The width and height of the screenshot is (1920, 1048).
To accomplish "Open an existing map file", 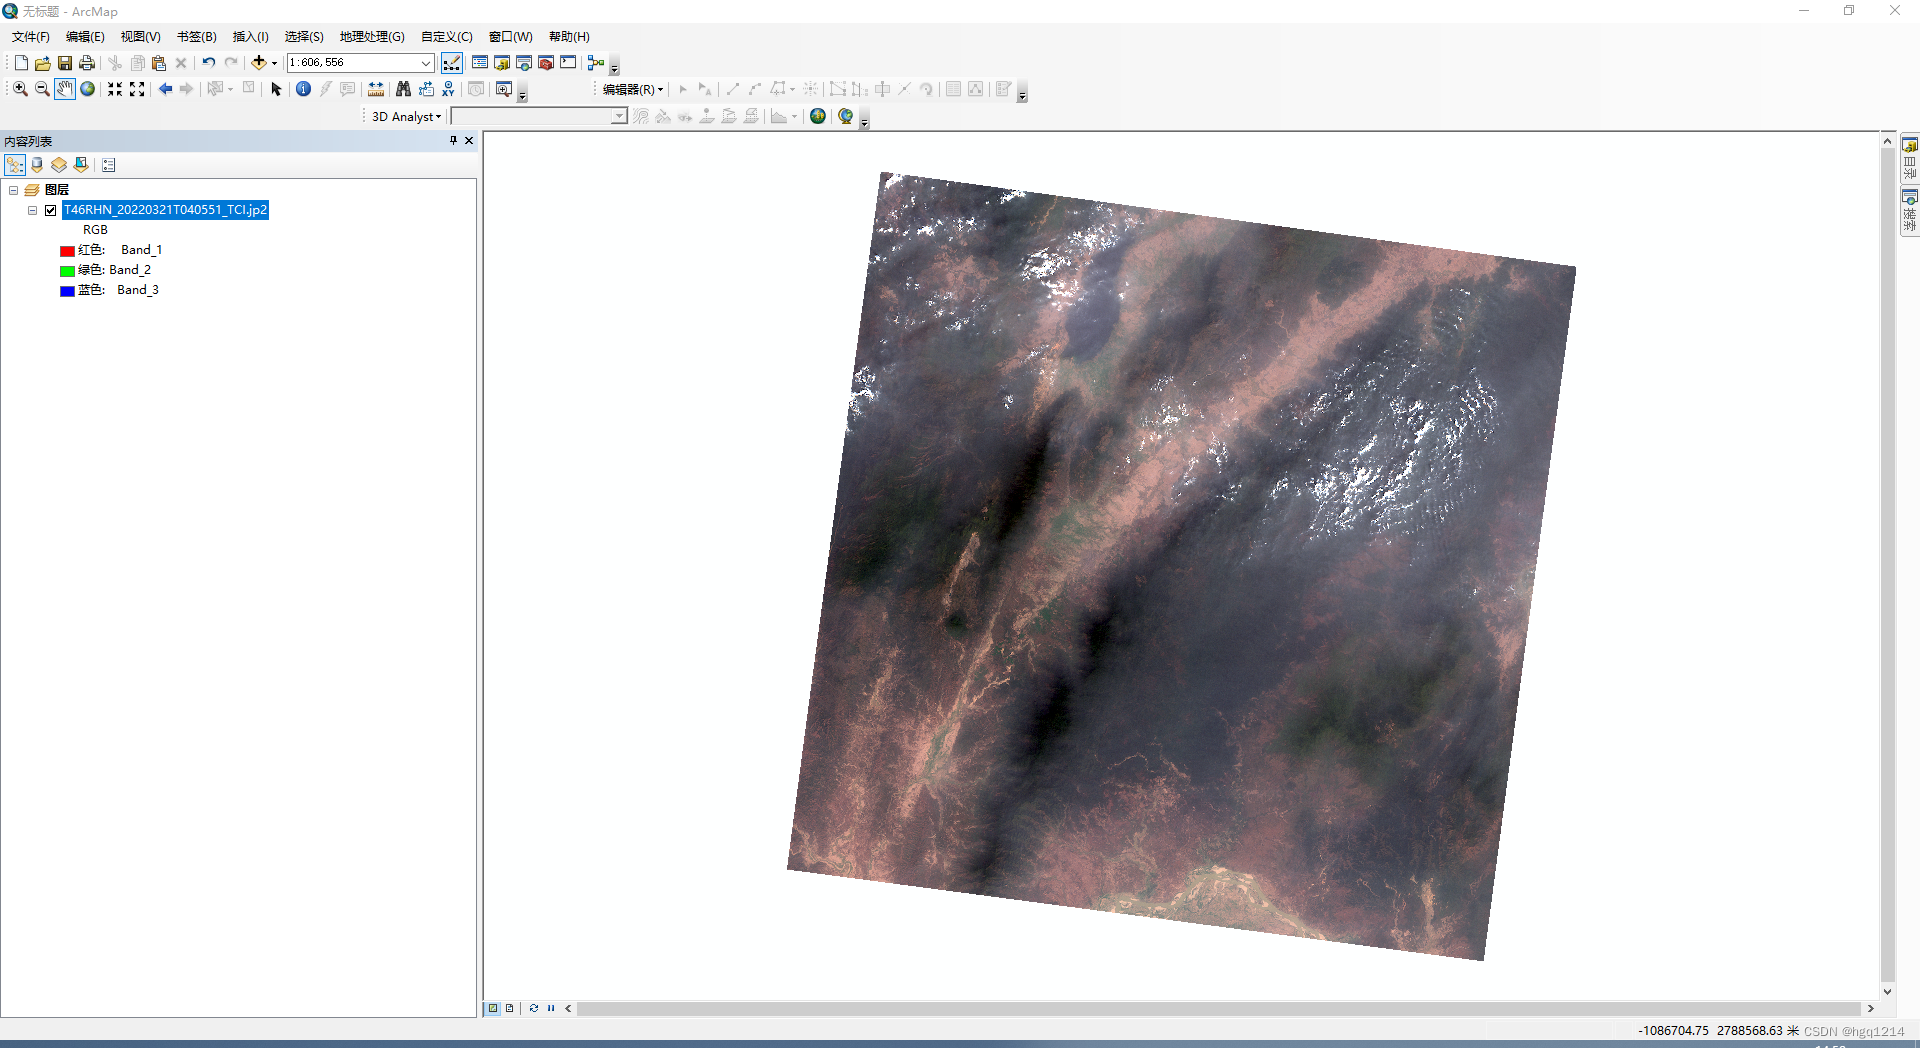I will 43,63.
